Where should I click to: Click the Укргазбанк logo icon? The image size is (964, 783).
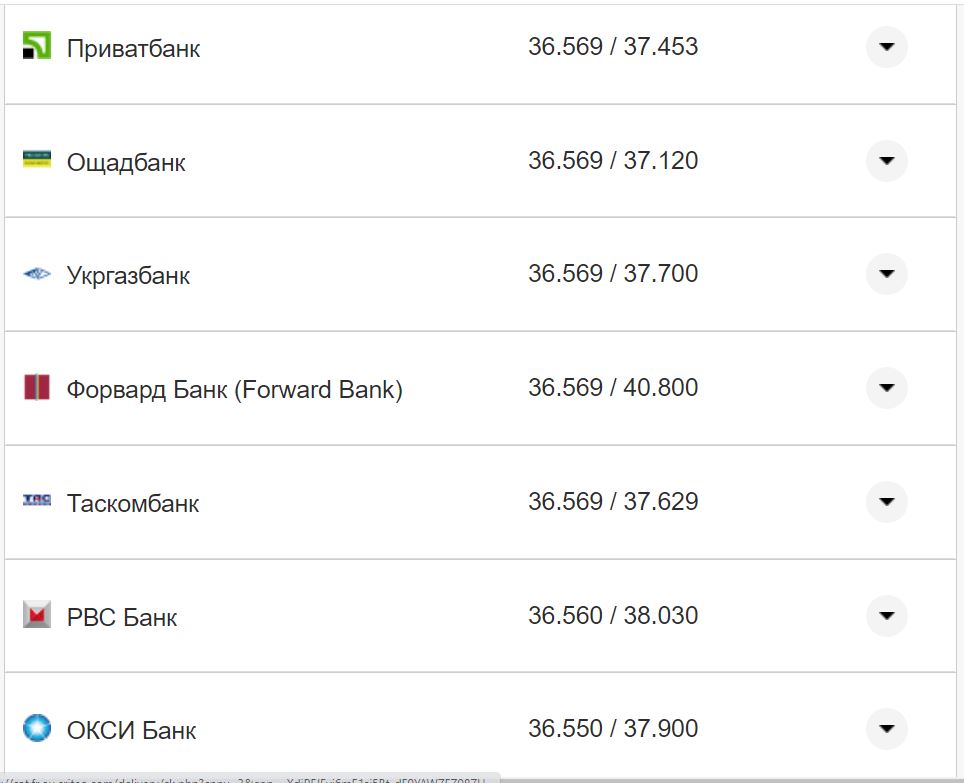click(36, 274)
